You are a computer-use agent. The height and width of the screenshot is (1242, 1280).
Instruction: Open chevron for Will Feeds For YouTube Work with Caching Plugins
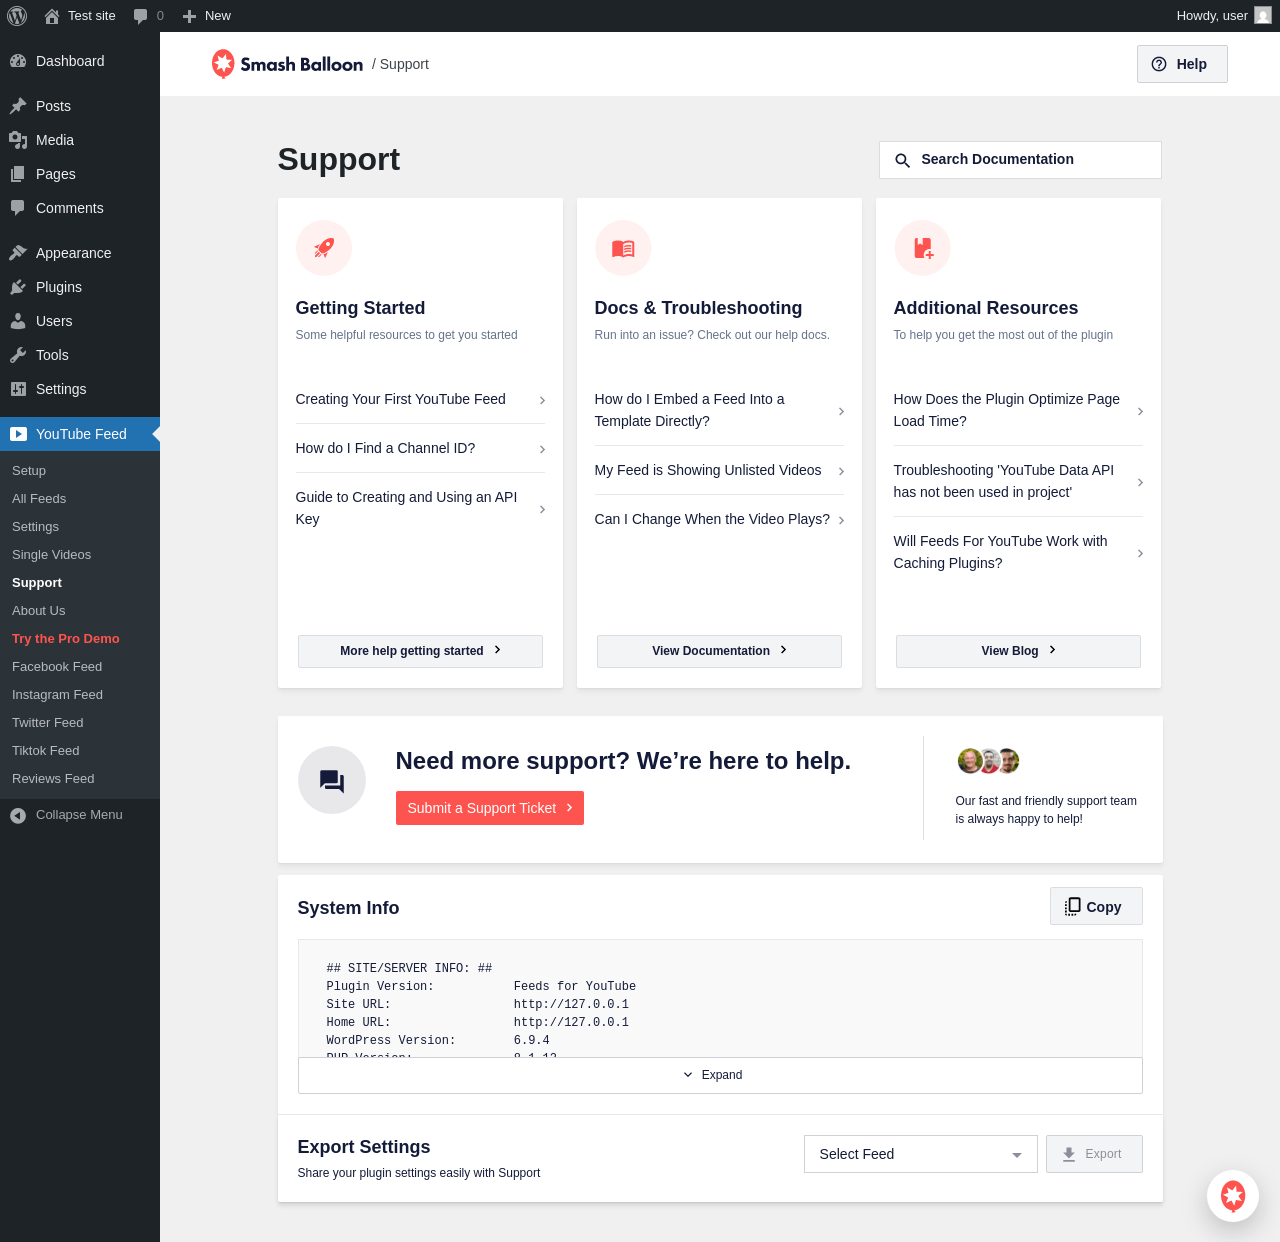coord(1140,553)
